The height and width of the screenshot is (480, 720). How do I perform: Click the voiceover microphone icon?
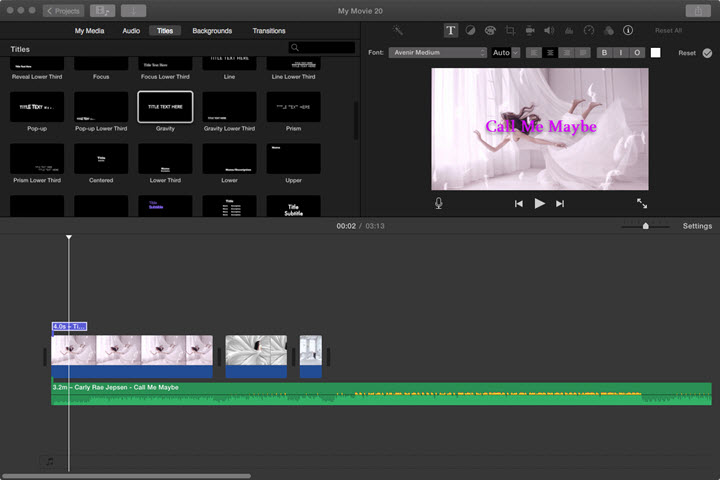(x=439, y=203)
